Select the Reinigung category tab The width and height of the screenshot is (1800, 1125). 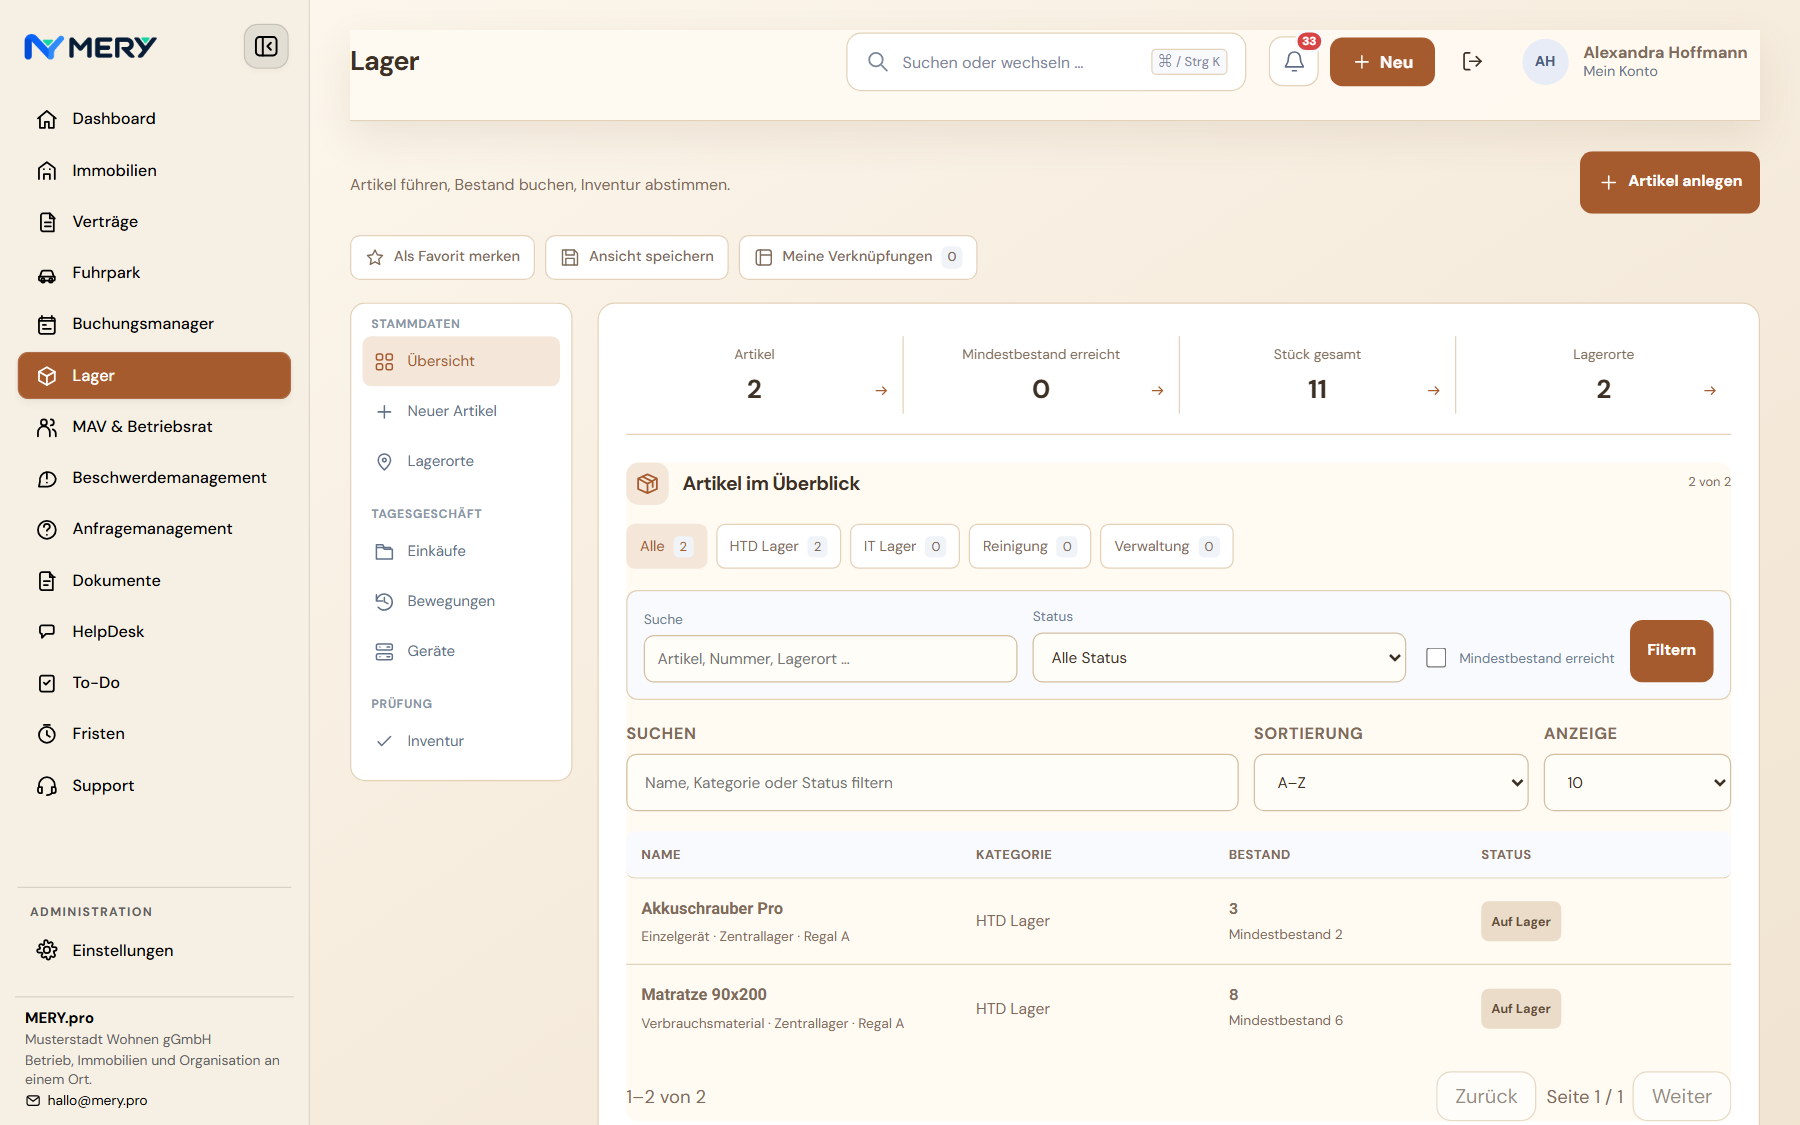tap(1029, 547)
